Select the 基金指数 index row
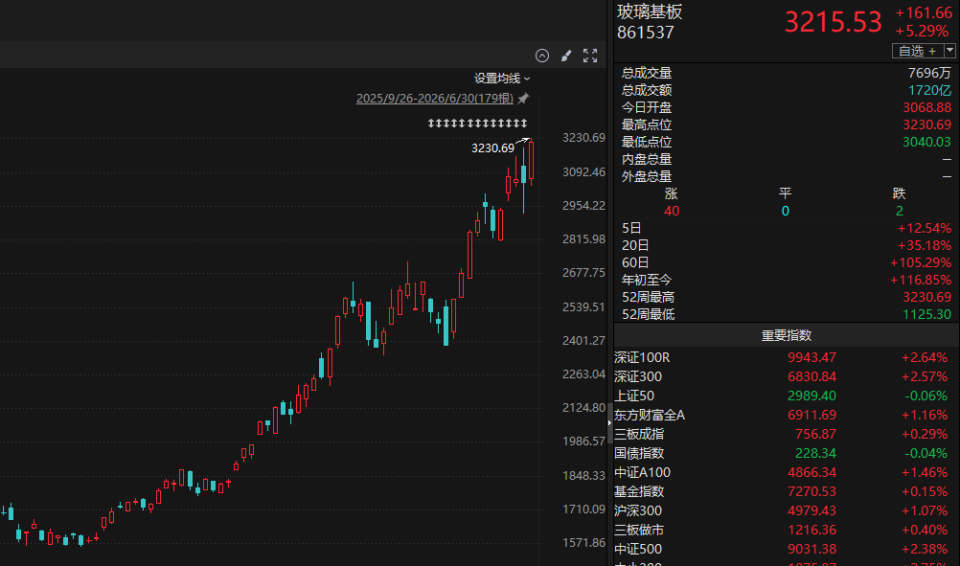 (786, 491)
